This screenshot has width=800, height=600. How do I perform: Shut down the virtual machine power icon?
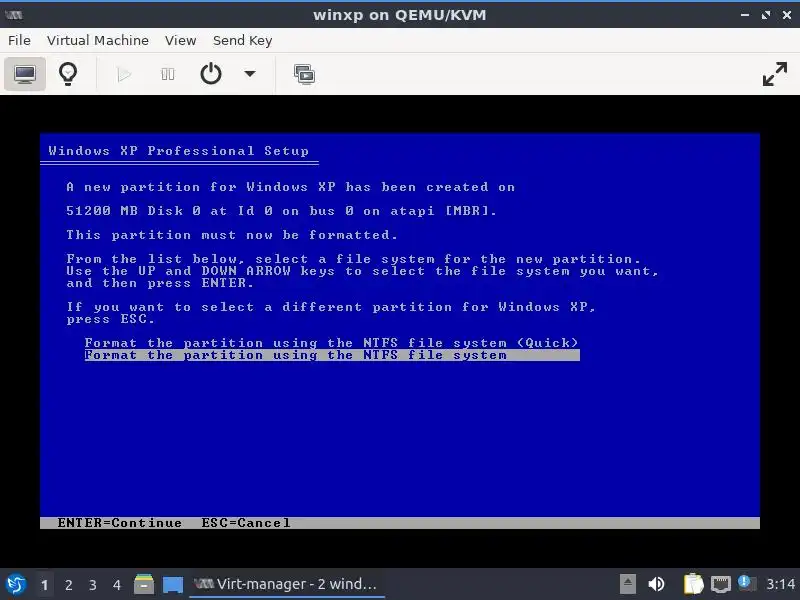tap(211, 74)
